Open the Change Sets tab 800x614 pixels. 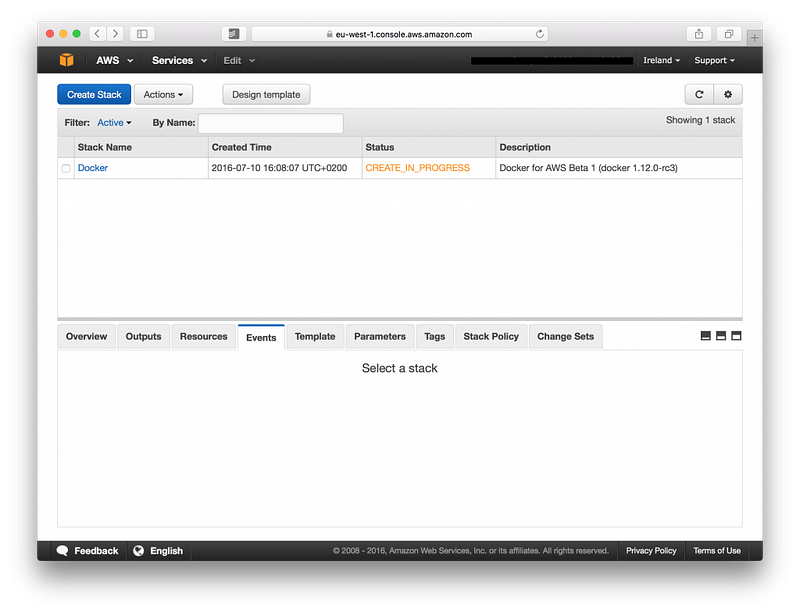click(x=565, y=336)
